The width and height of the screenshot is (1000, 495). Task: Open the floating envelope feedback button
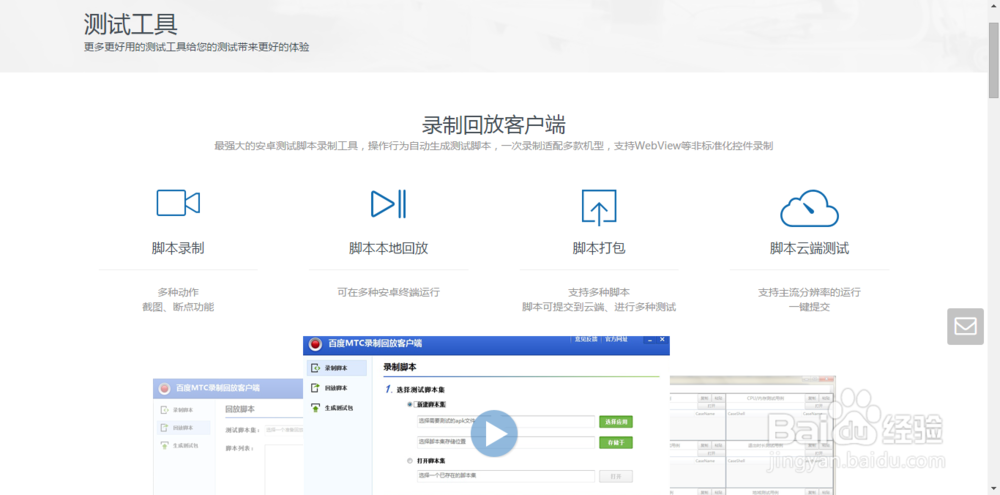965,327
